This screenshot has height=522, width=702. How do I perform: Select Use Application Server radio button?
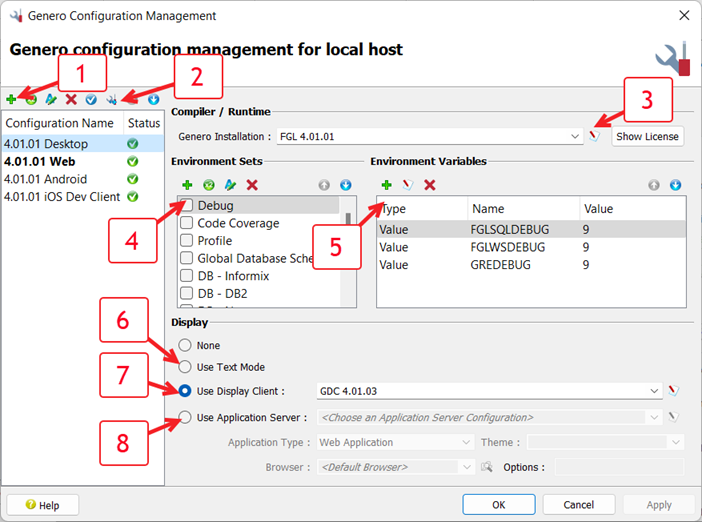[185, 417]
